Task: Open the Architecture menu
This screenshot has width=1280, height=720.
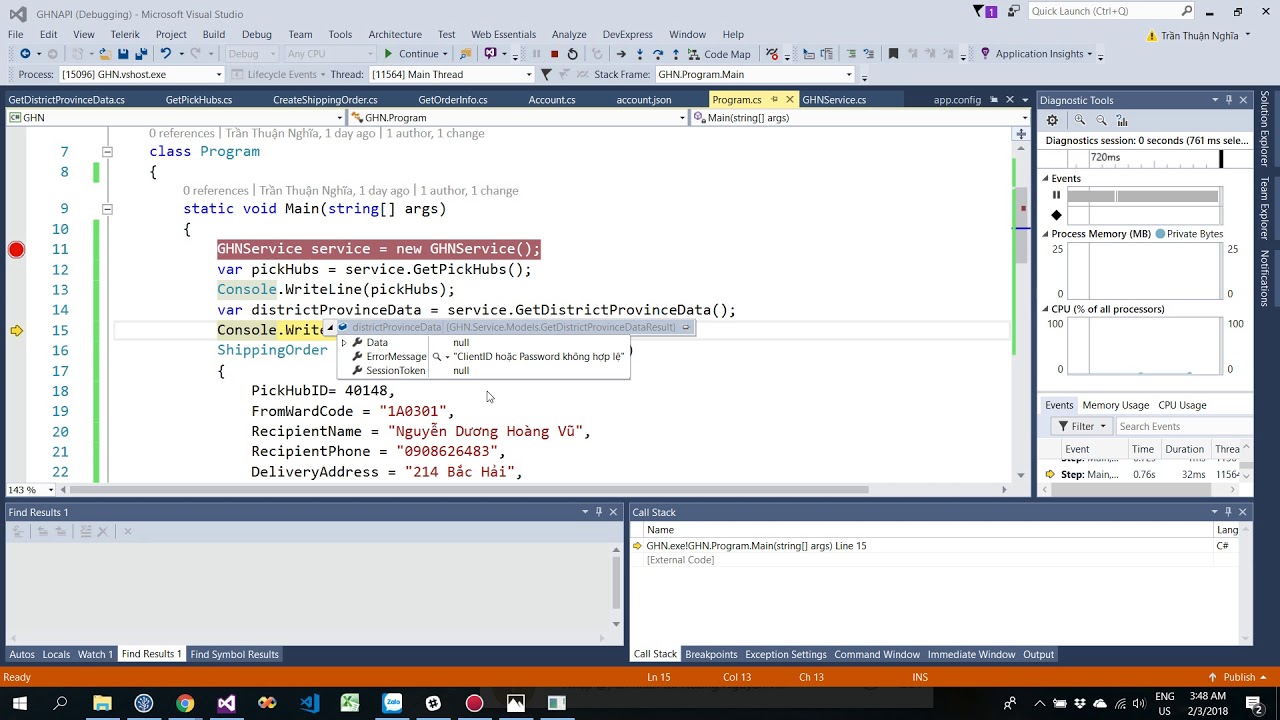Action: (395, 34)
